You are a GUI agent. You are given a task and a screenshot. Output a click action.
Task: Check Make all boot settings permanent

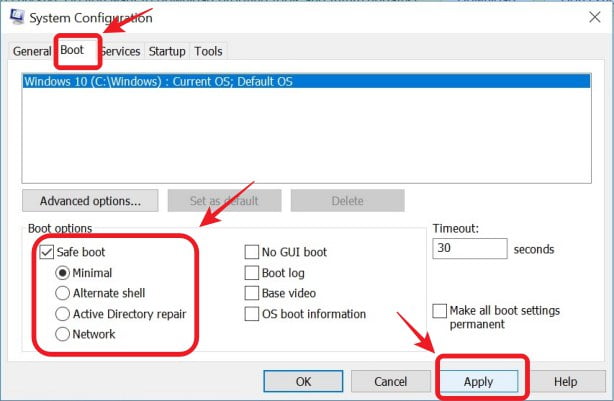click(x=441, y=311)
